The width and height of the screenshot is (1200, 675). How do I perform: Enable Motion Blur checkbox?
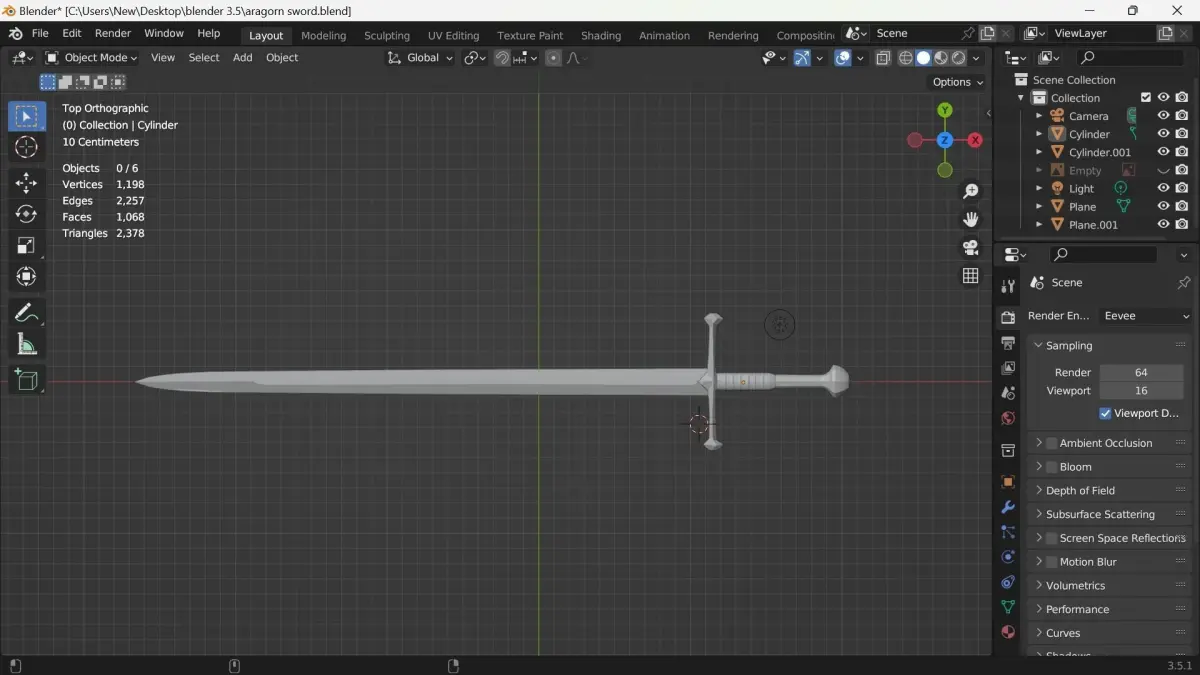pos(1051,562)
